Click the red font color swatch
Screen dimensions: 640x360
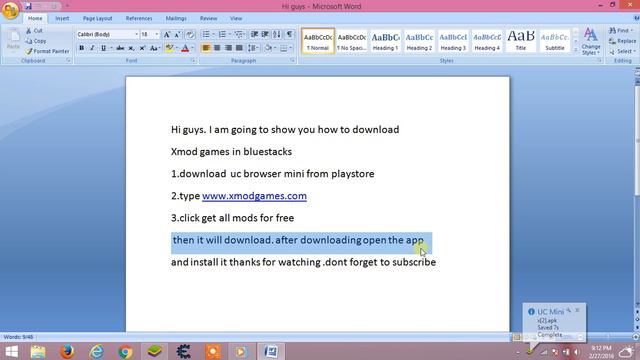pyautogui.click(x=185, y=48)
